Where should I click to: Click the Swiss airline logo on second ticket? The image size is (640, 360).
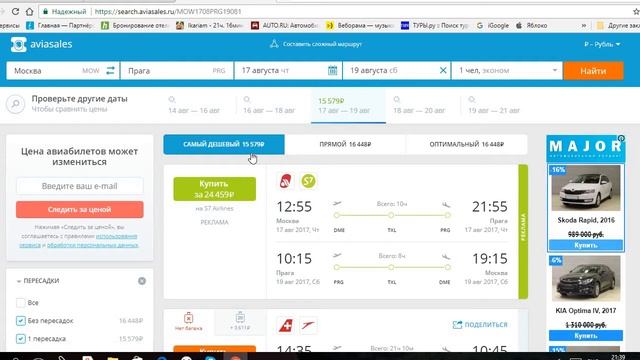(x=286, y=325)
